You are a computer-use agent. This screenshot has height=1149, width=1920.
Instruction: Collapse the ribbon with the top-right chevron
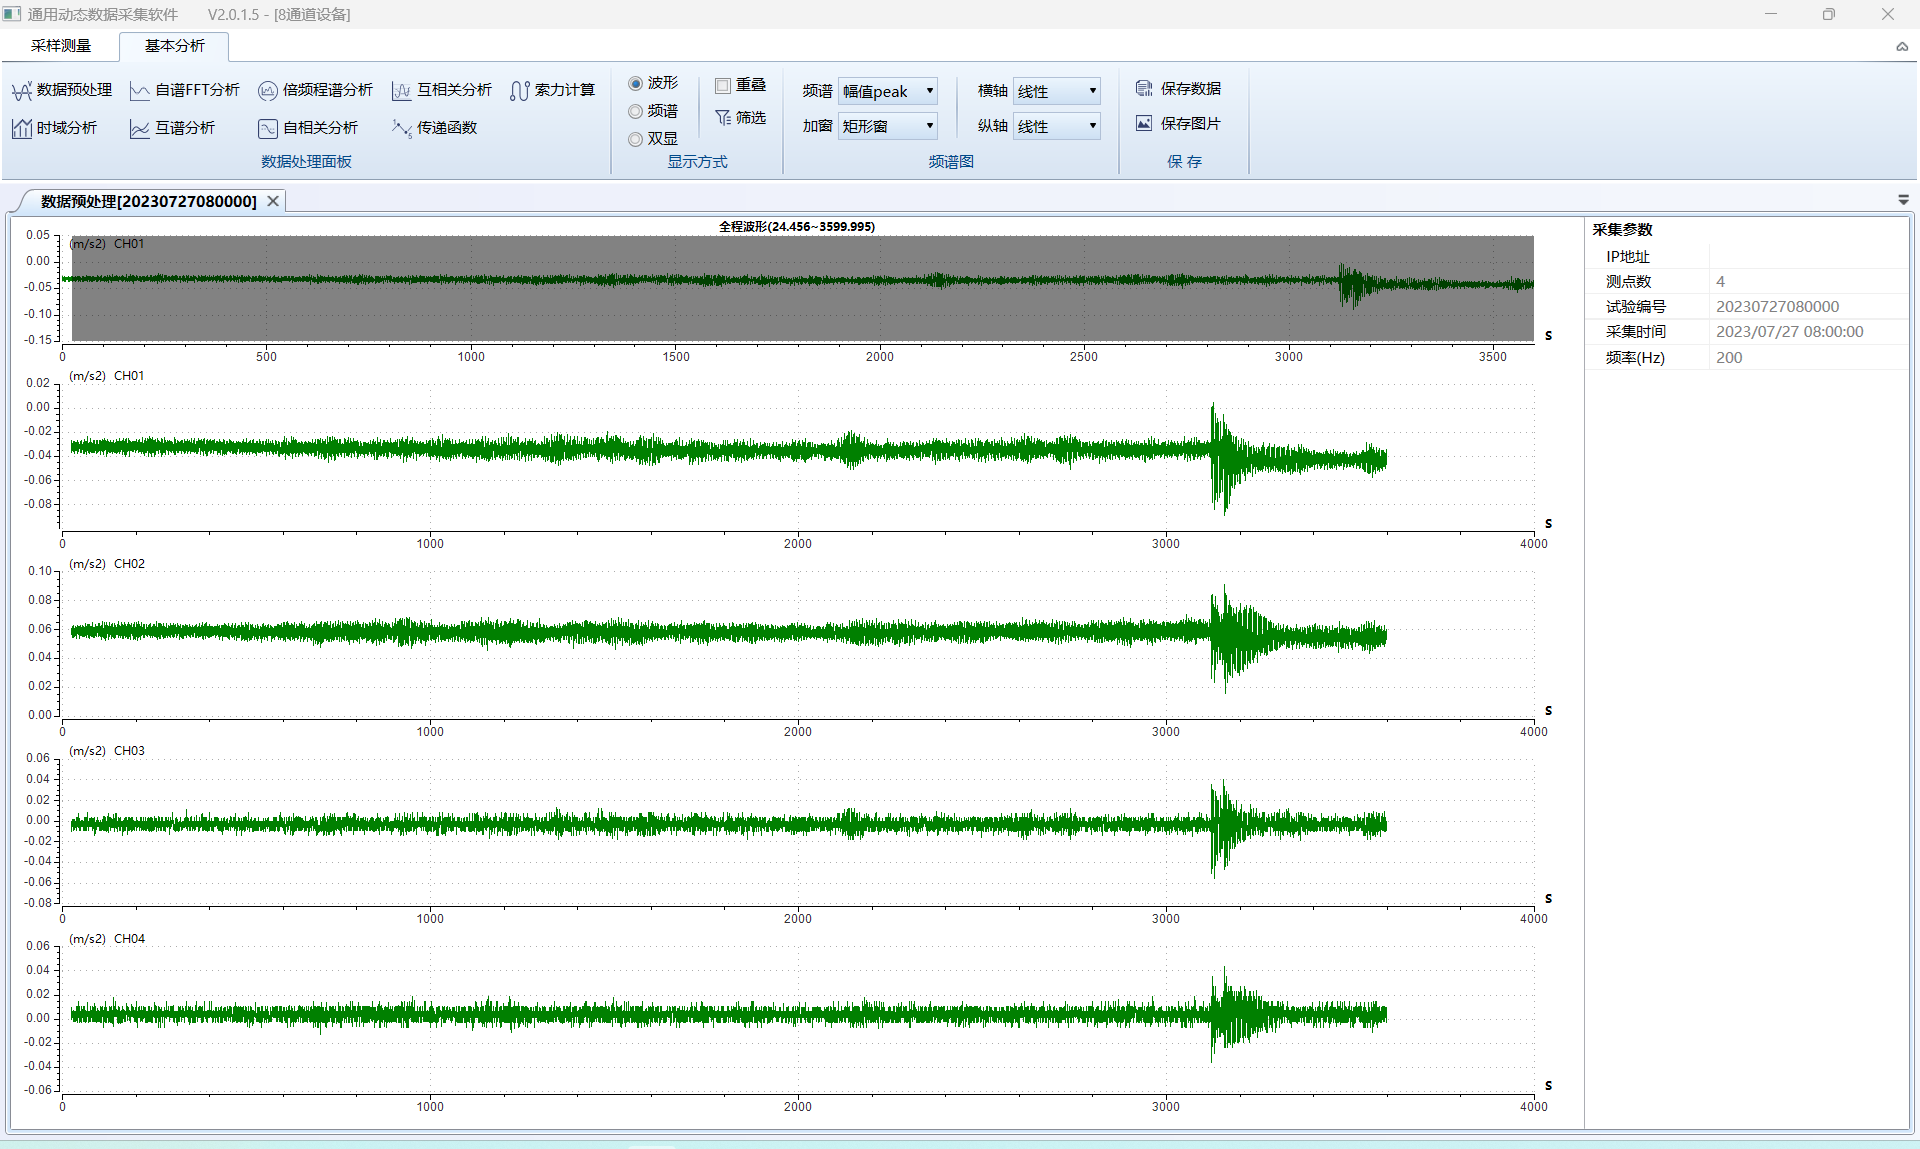pyautogui.click(x=1901, y=46)
